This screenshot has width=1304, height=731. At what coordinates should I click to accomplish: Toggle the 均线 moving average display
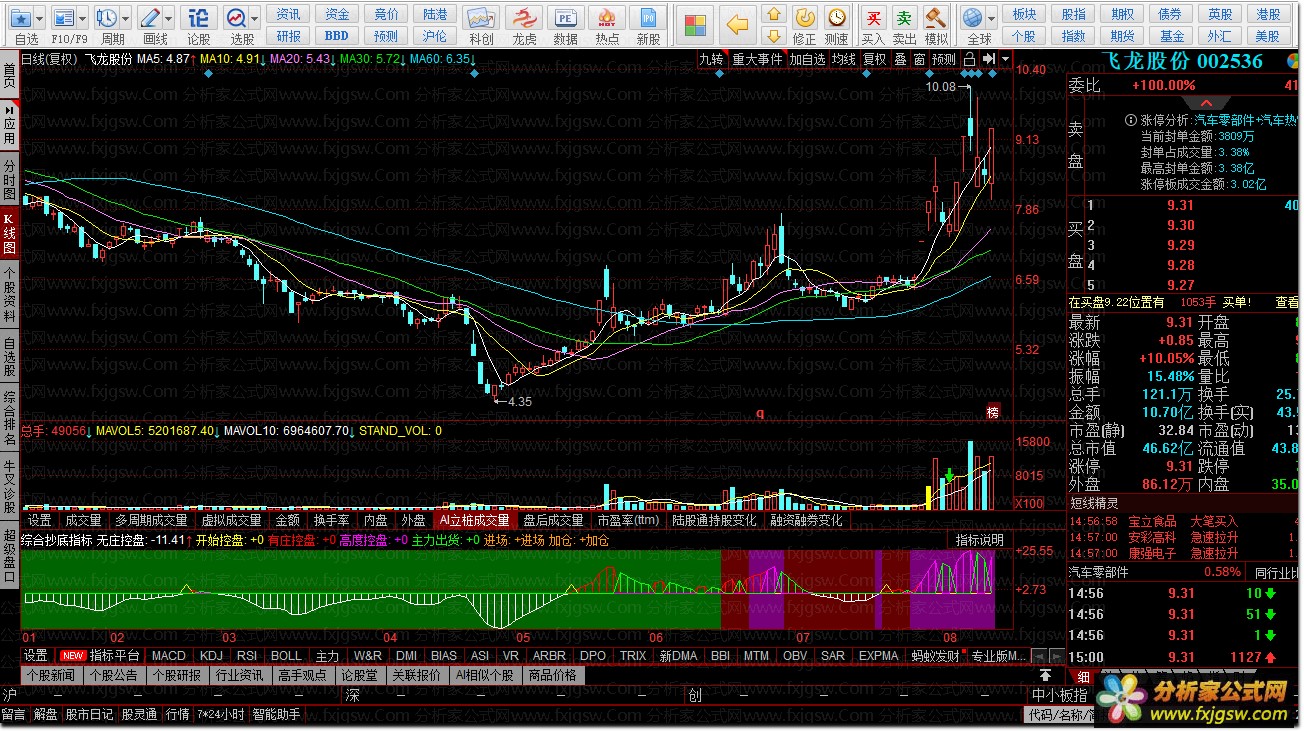click(845, 59)
